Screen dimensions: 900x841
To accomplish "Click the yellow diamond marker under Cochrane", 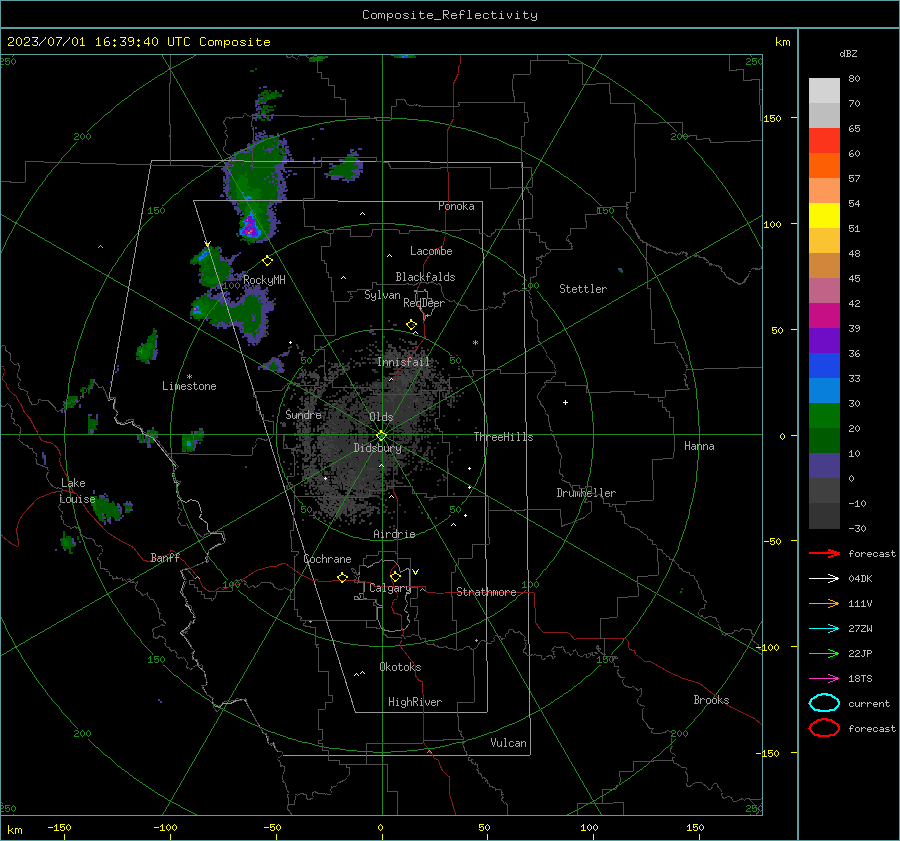I will (343, 577).
